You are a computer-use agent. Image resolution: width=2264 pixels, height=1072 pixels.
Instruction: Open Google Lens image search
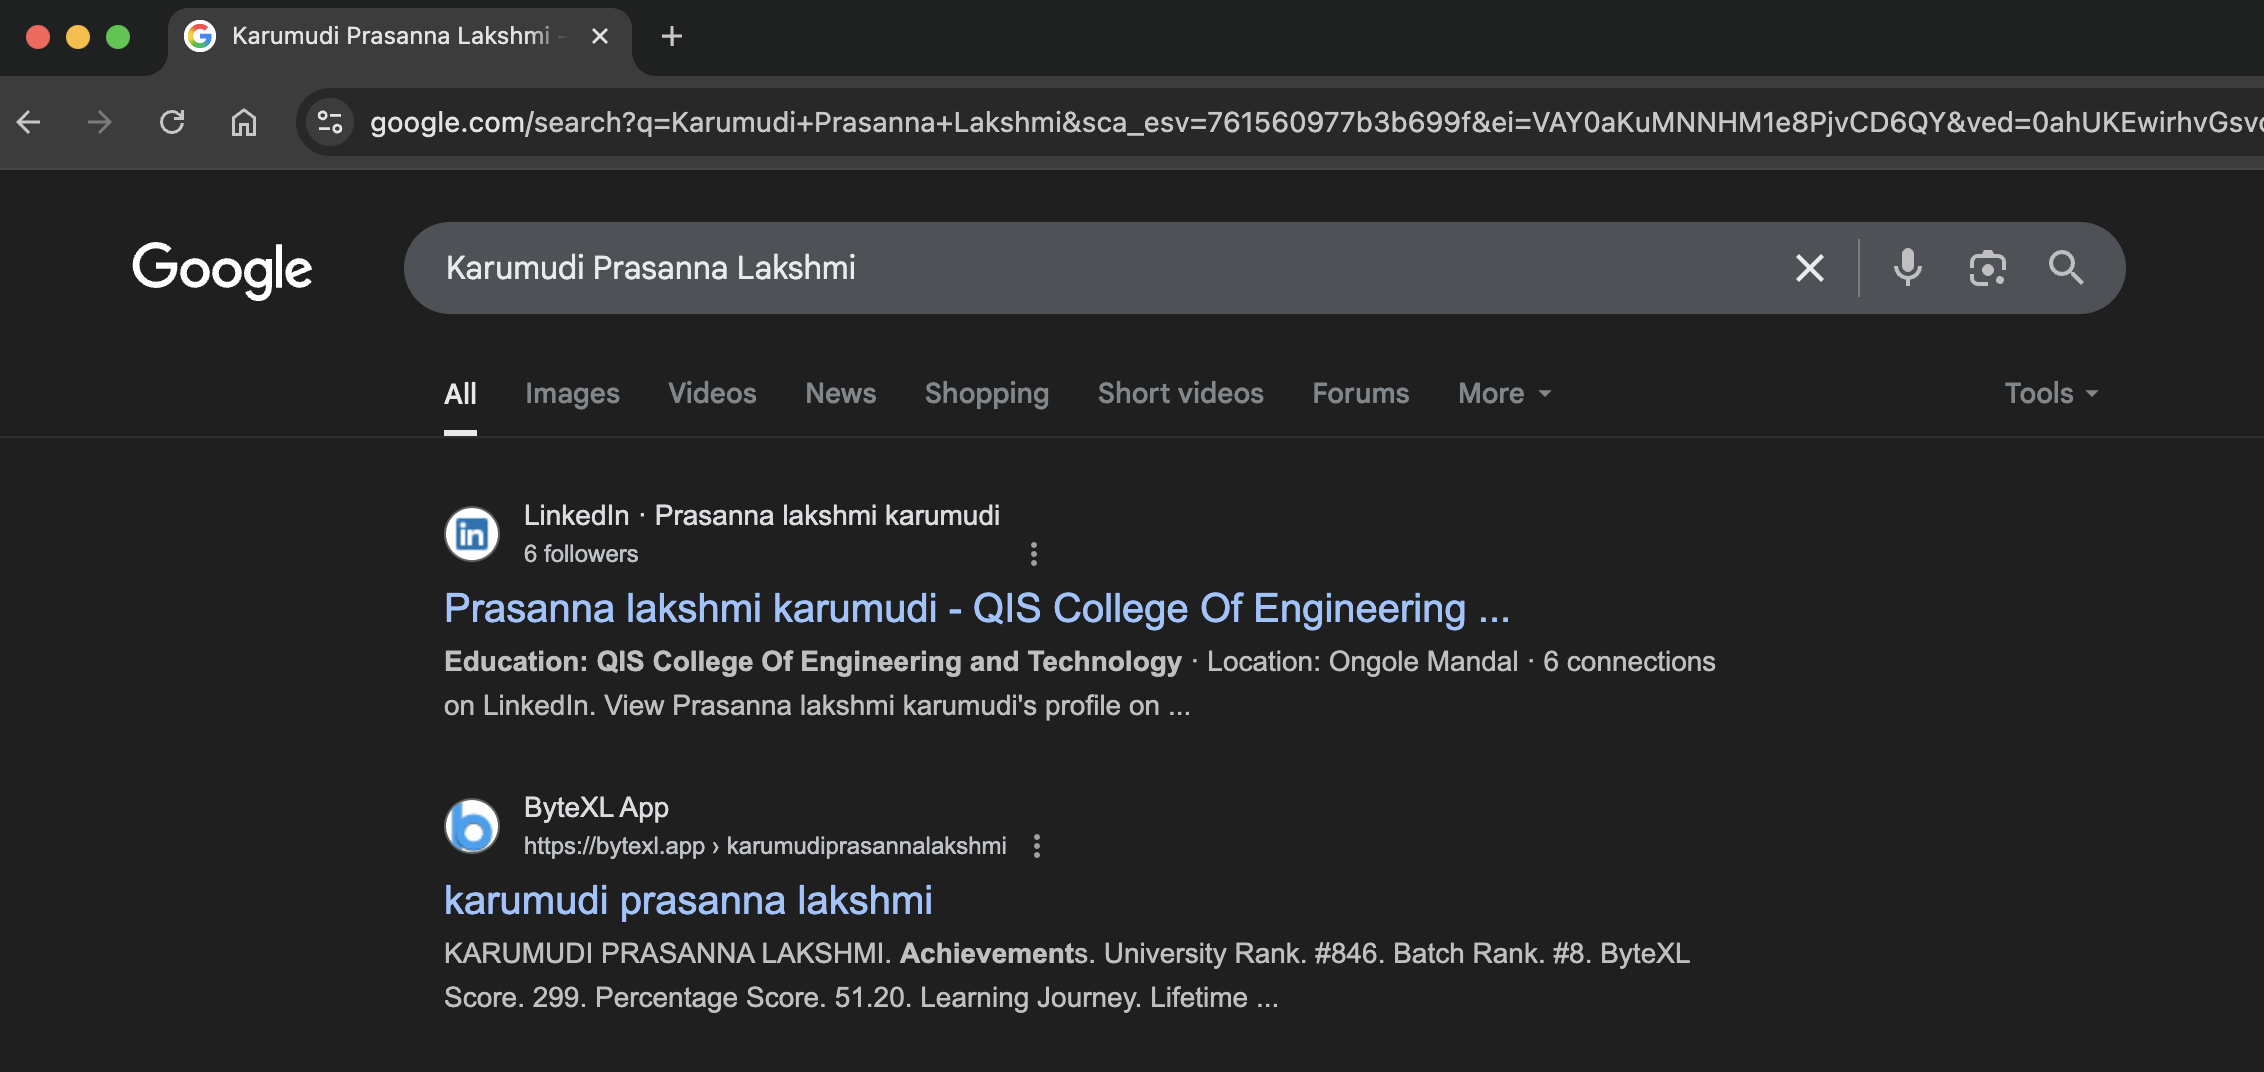[1987, 268]
